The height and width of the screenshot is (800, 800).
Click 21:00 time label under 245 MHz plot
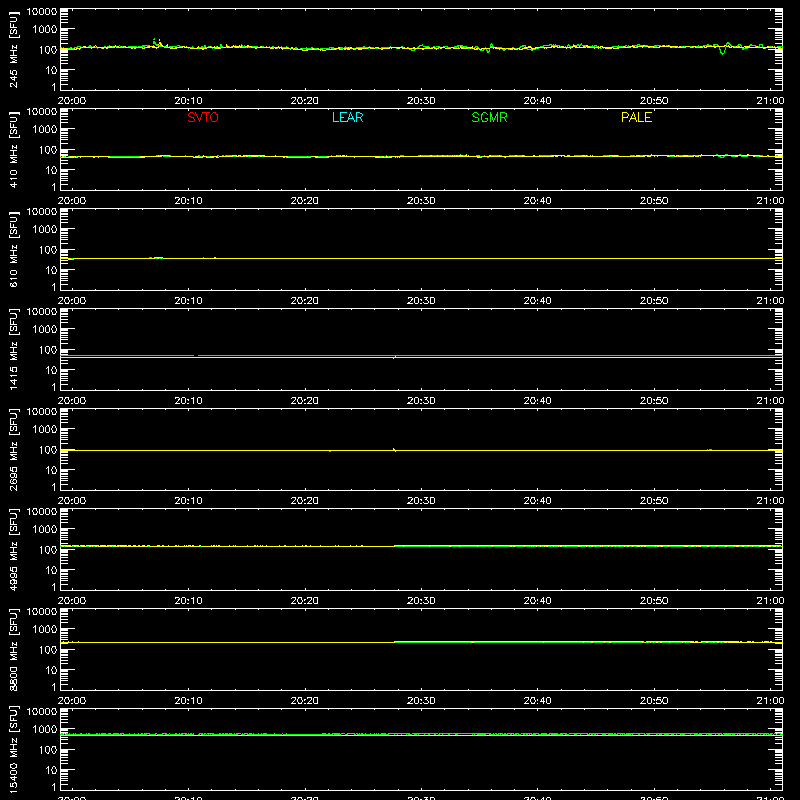click(x=770, y=101)
